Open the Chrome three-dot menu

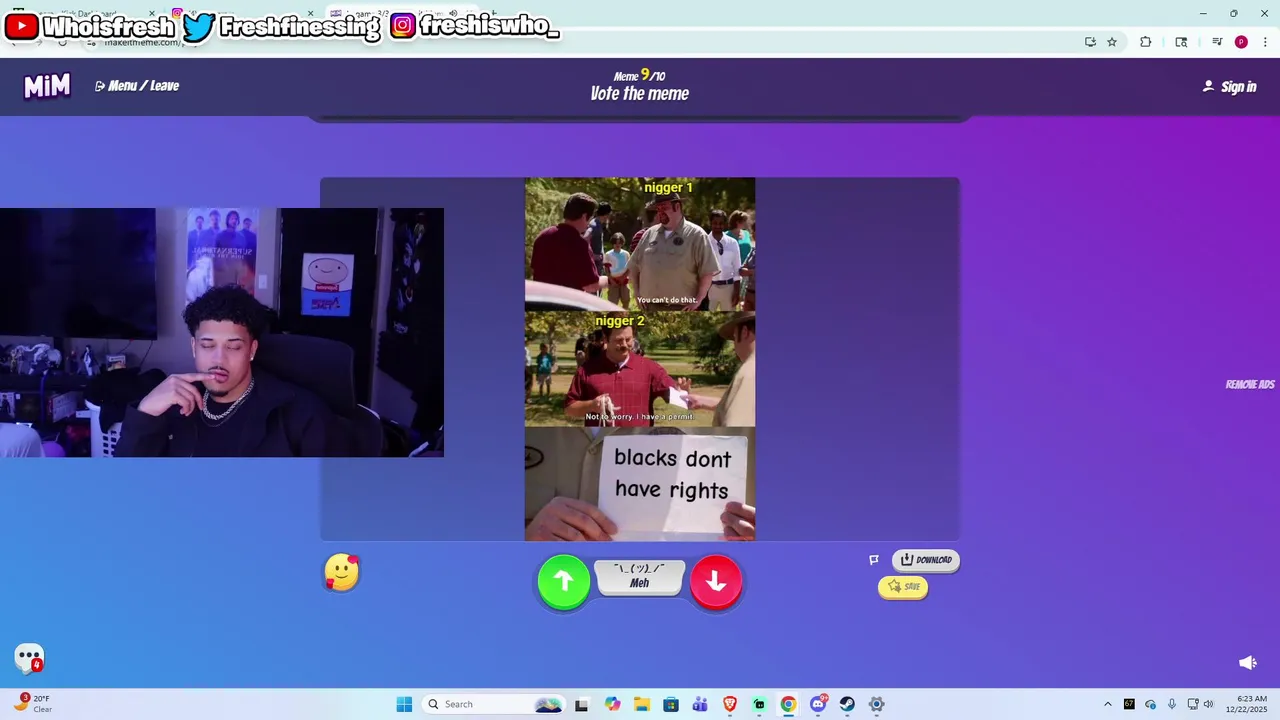[1265, 42]
